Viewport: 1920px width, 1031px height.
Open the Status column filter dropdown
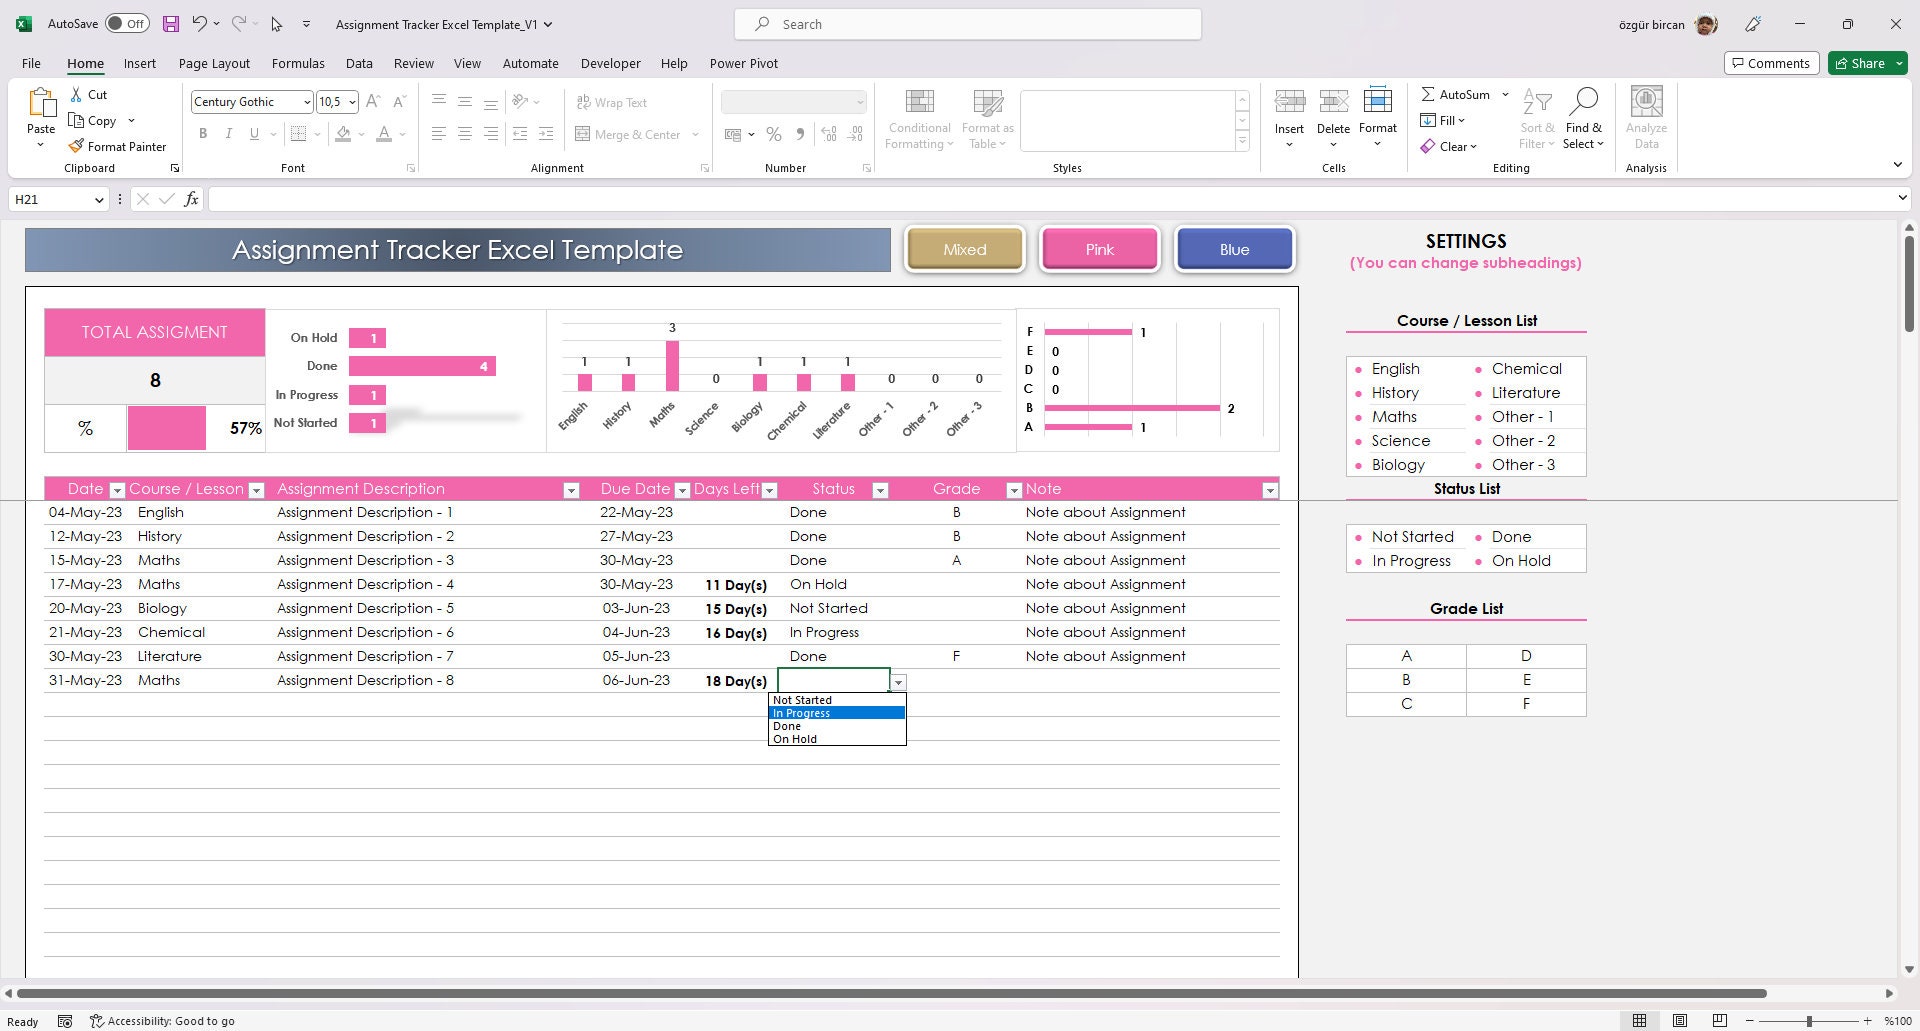[880, 490]
